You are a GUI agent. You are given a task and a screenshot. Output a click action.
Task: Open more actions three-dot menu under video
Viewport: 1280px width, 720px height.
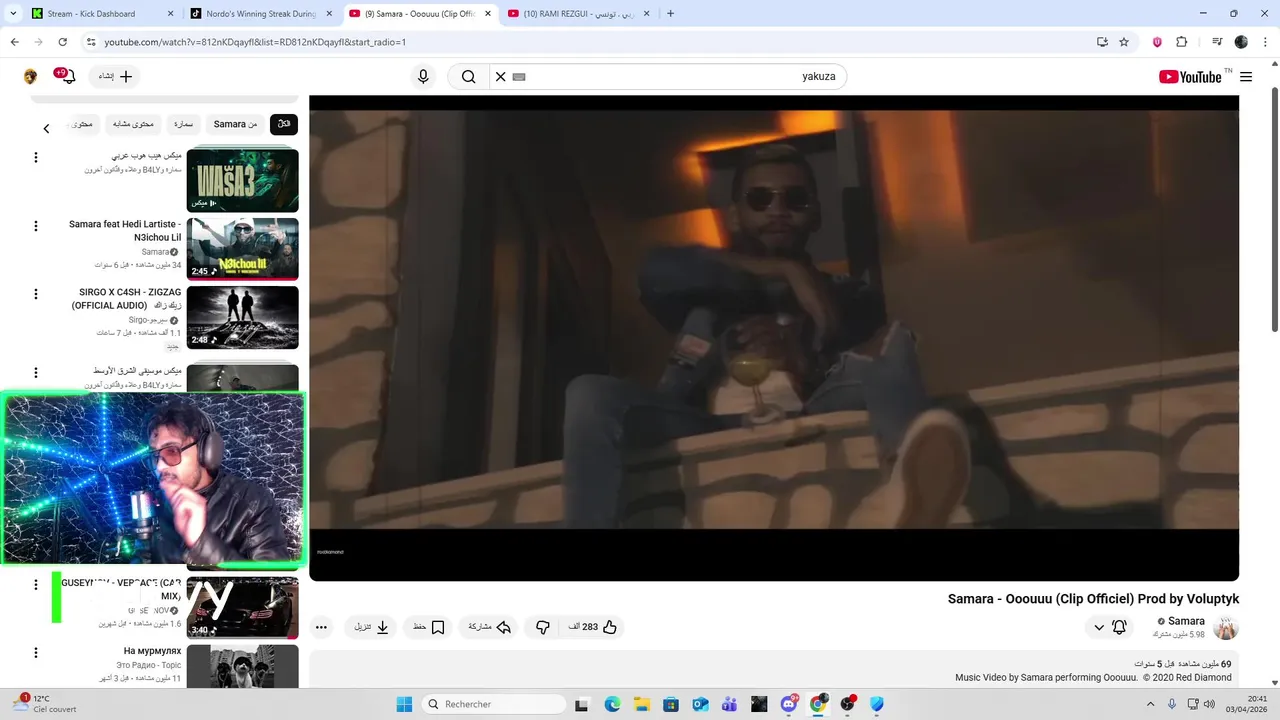321,627
